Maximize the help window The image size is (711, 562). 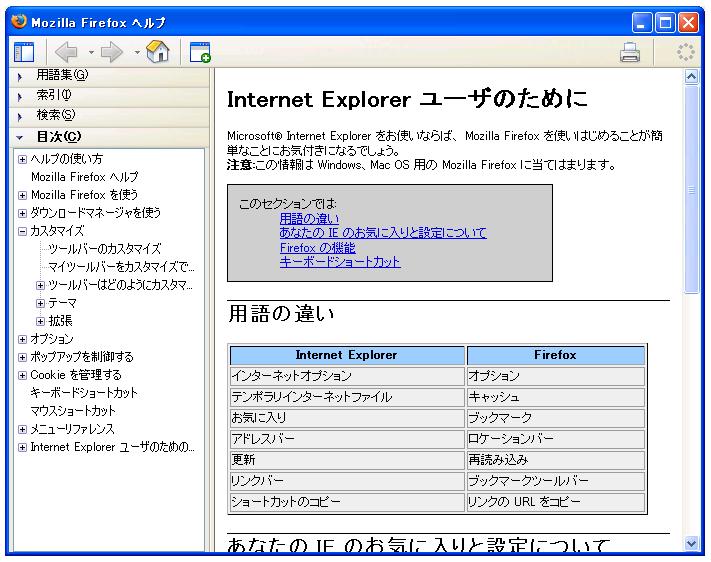coord(665,22)
